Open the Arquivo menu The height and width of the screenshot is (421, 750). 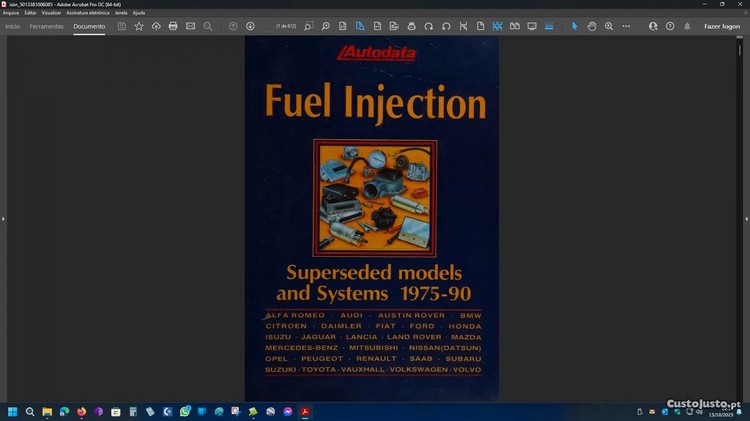click(11, 13)
